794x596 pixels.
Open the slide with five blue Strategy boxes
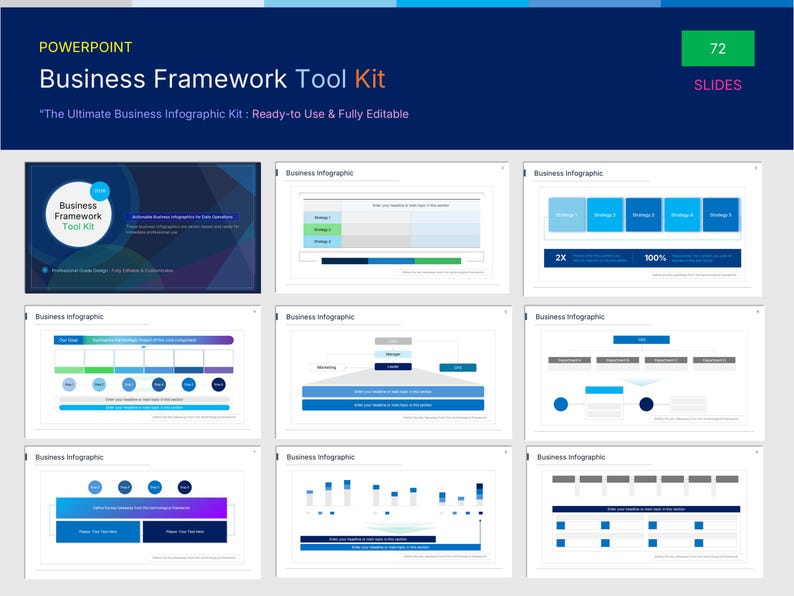643,229
